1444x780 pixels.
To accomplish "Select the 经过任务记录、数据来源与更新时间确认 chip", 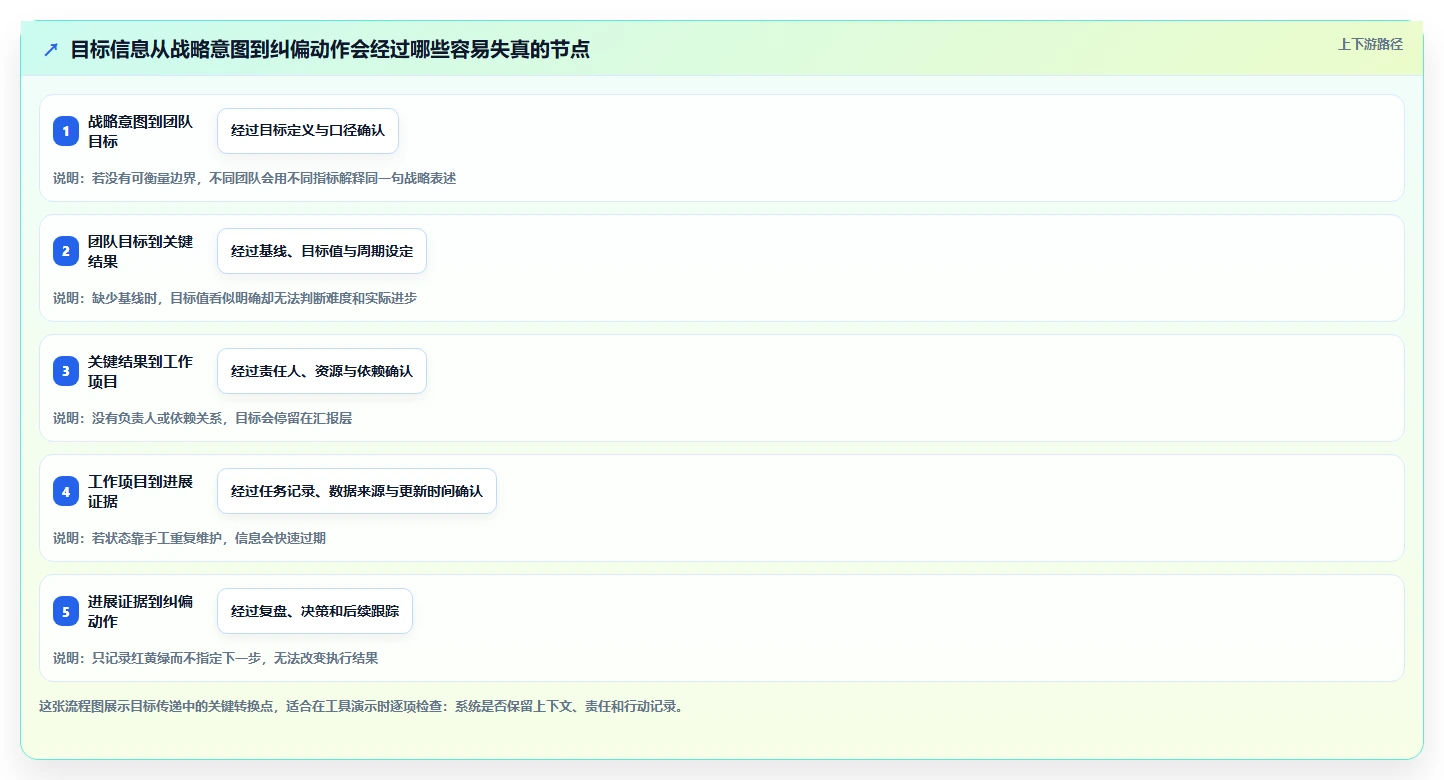I will click(x=357, y=491).
